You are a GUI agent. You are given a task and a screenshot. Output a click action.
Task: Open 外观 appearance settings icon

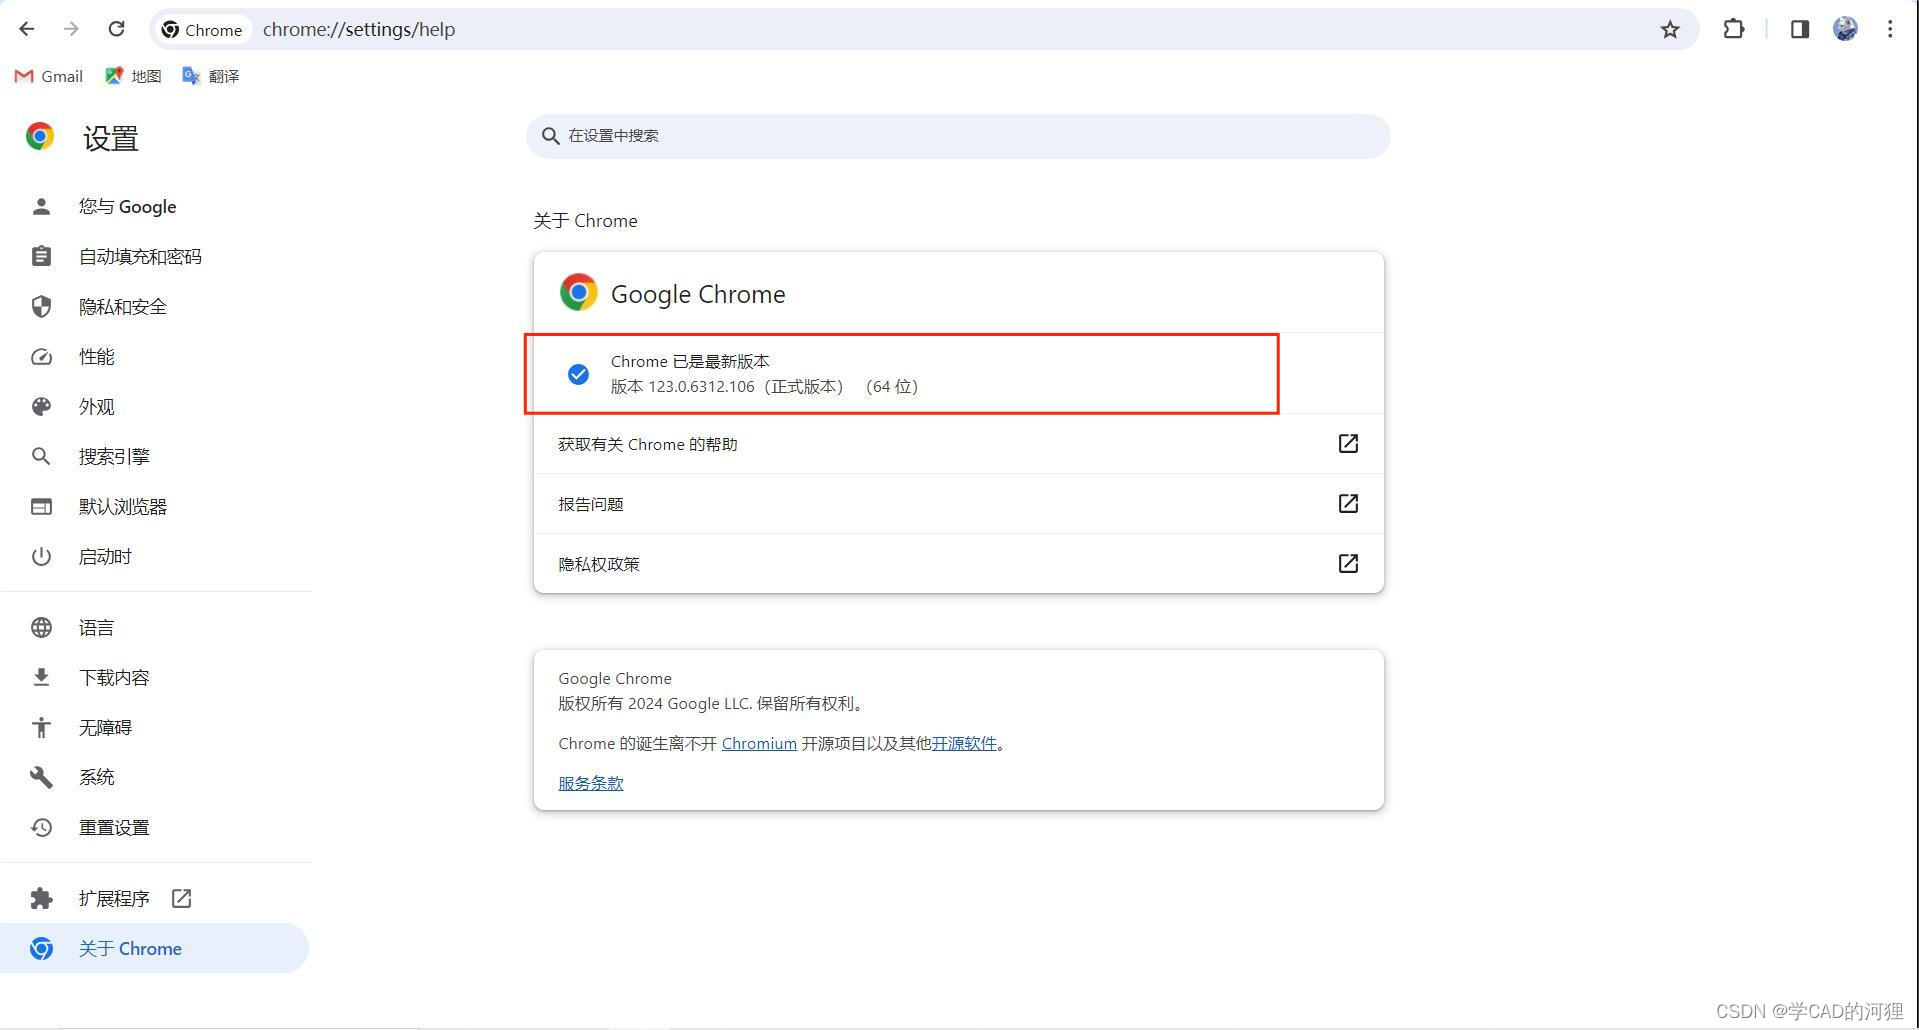(41, 406)
